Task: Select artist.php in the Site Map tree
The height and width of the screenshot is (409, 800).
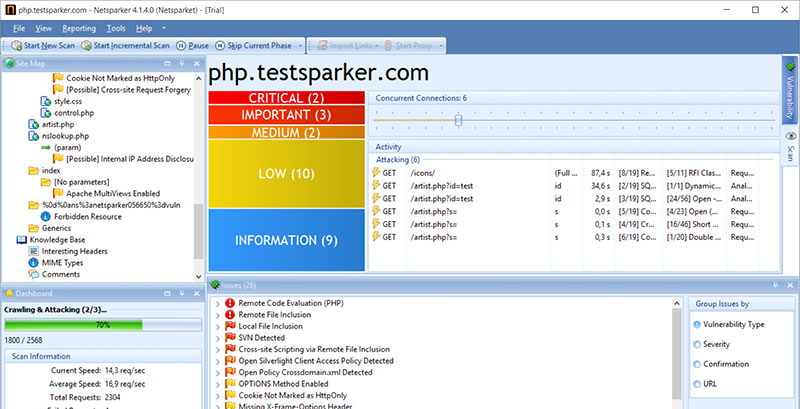Action: pos(56,124)
